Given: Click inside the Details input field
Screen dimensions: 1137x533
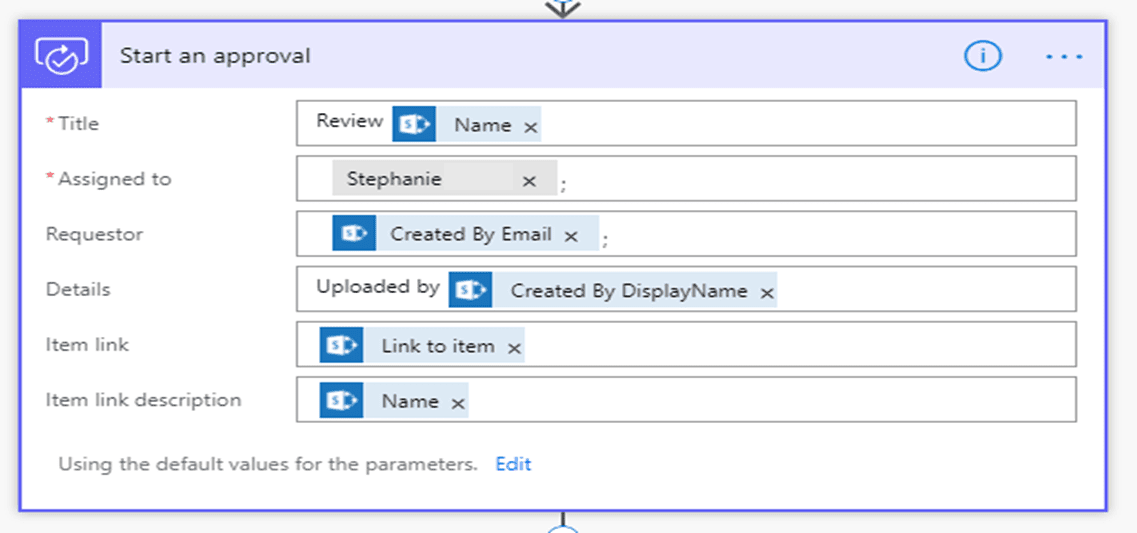Looking at the screenshot, I should point(686,289).
